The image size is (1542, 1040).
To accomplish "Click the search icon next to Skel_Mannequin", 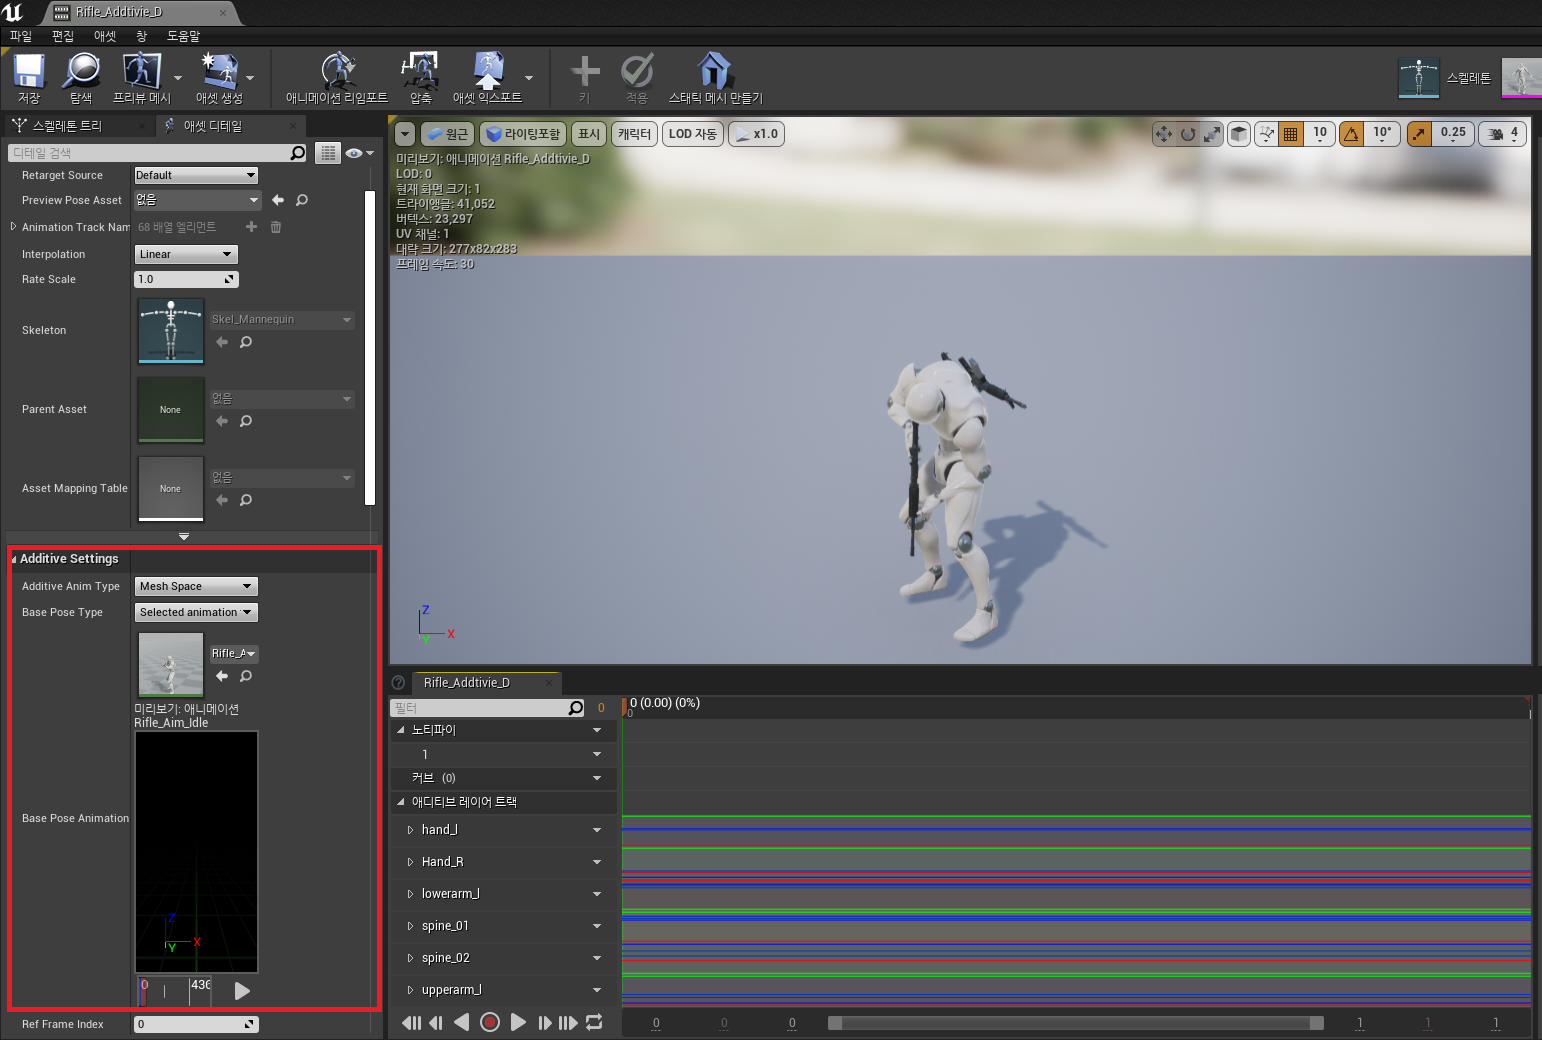I will pyautogui.click(x=246, y=342).
